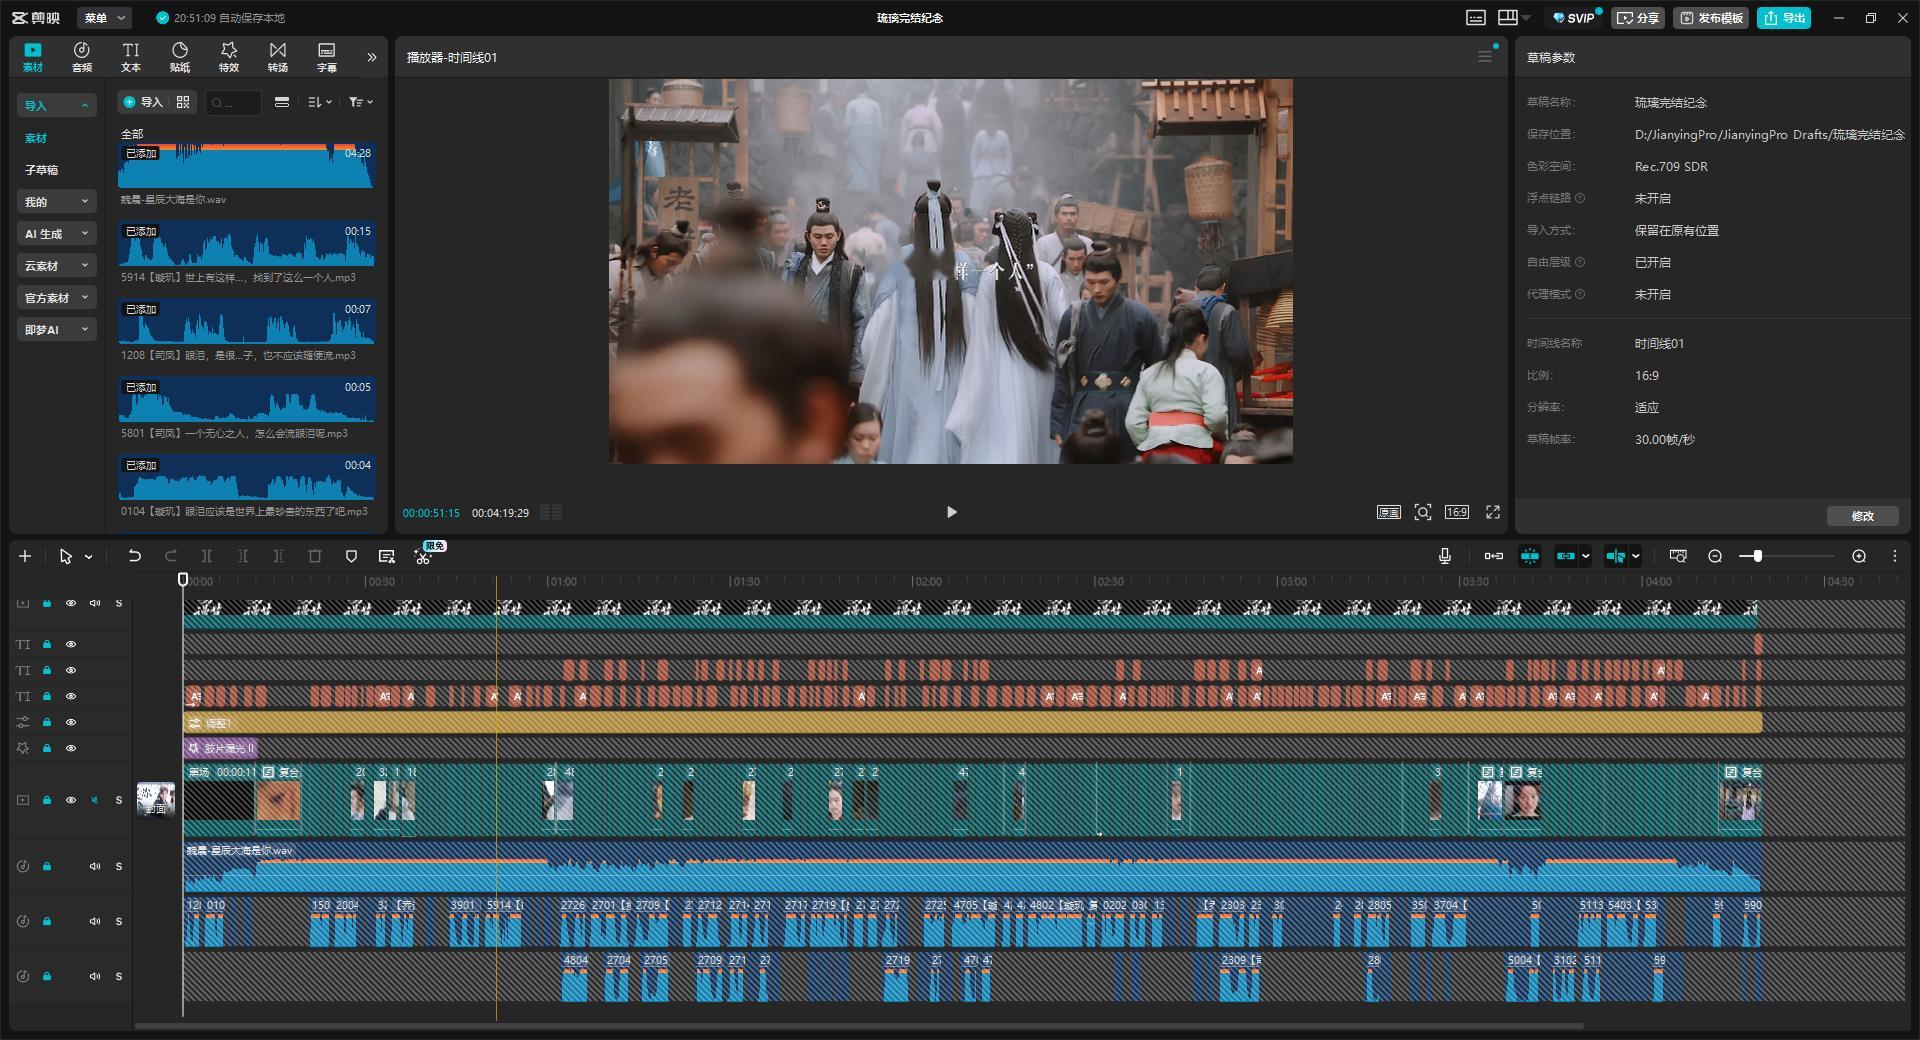Open the 菜单 dropdown menu
Screen dimensions: 1920x1040
coord(104,18)
